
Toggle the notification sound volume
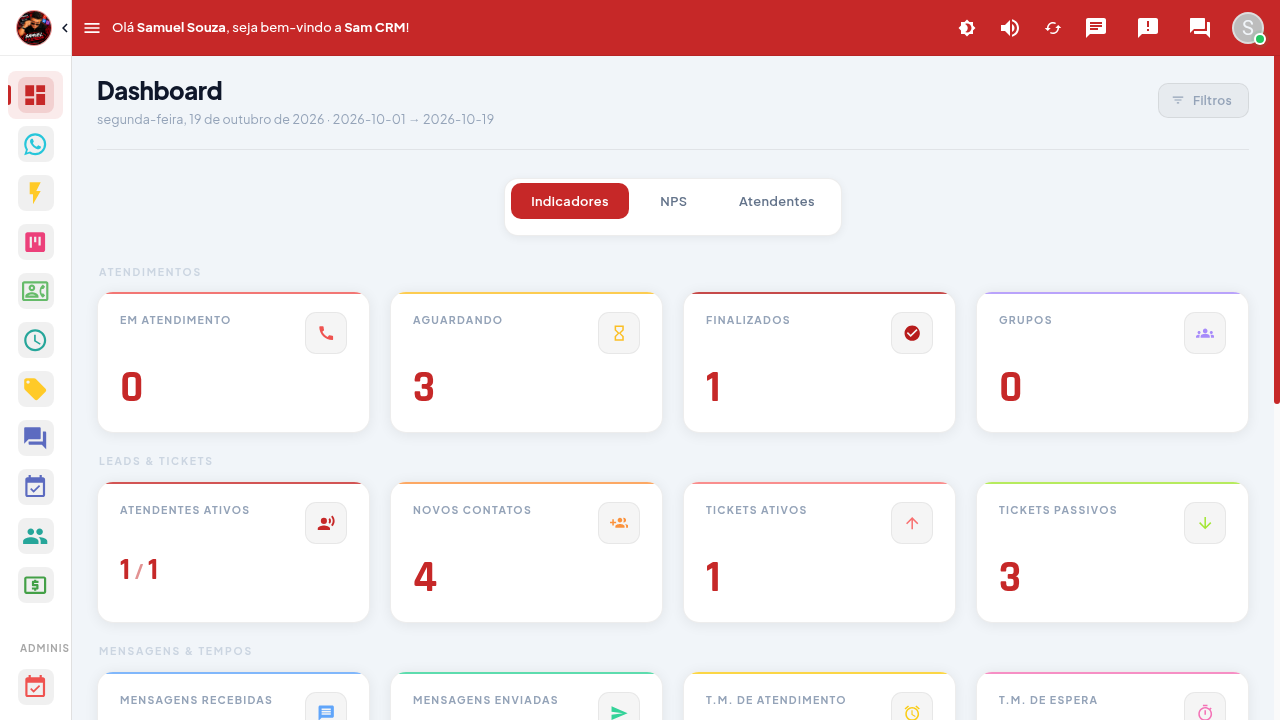1010,28
